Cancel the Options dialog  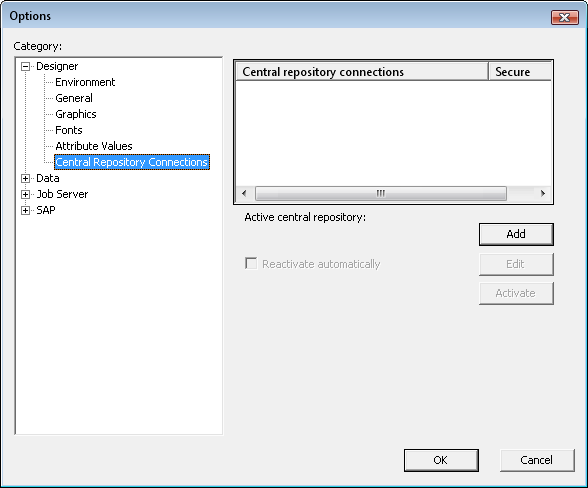[537, 460]
